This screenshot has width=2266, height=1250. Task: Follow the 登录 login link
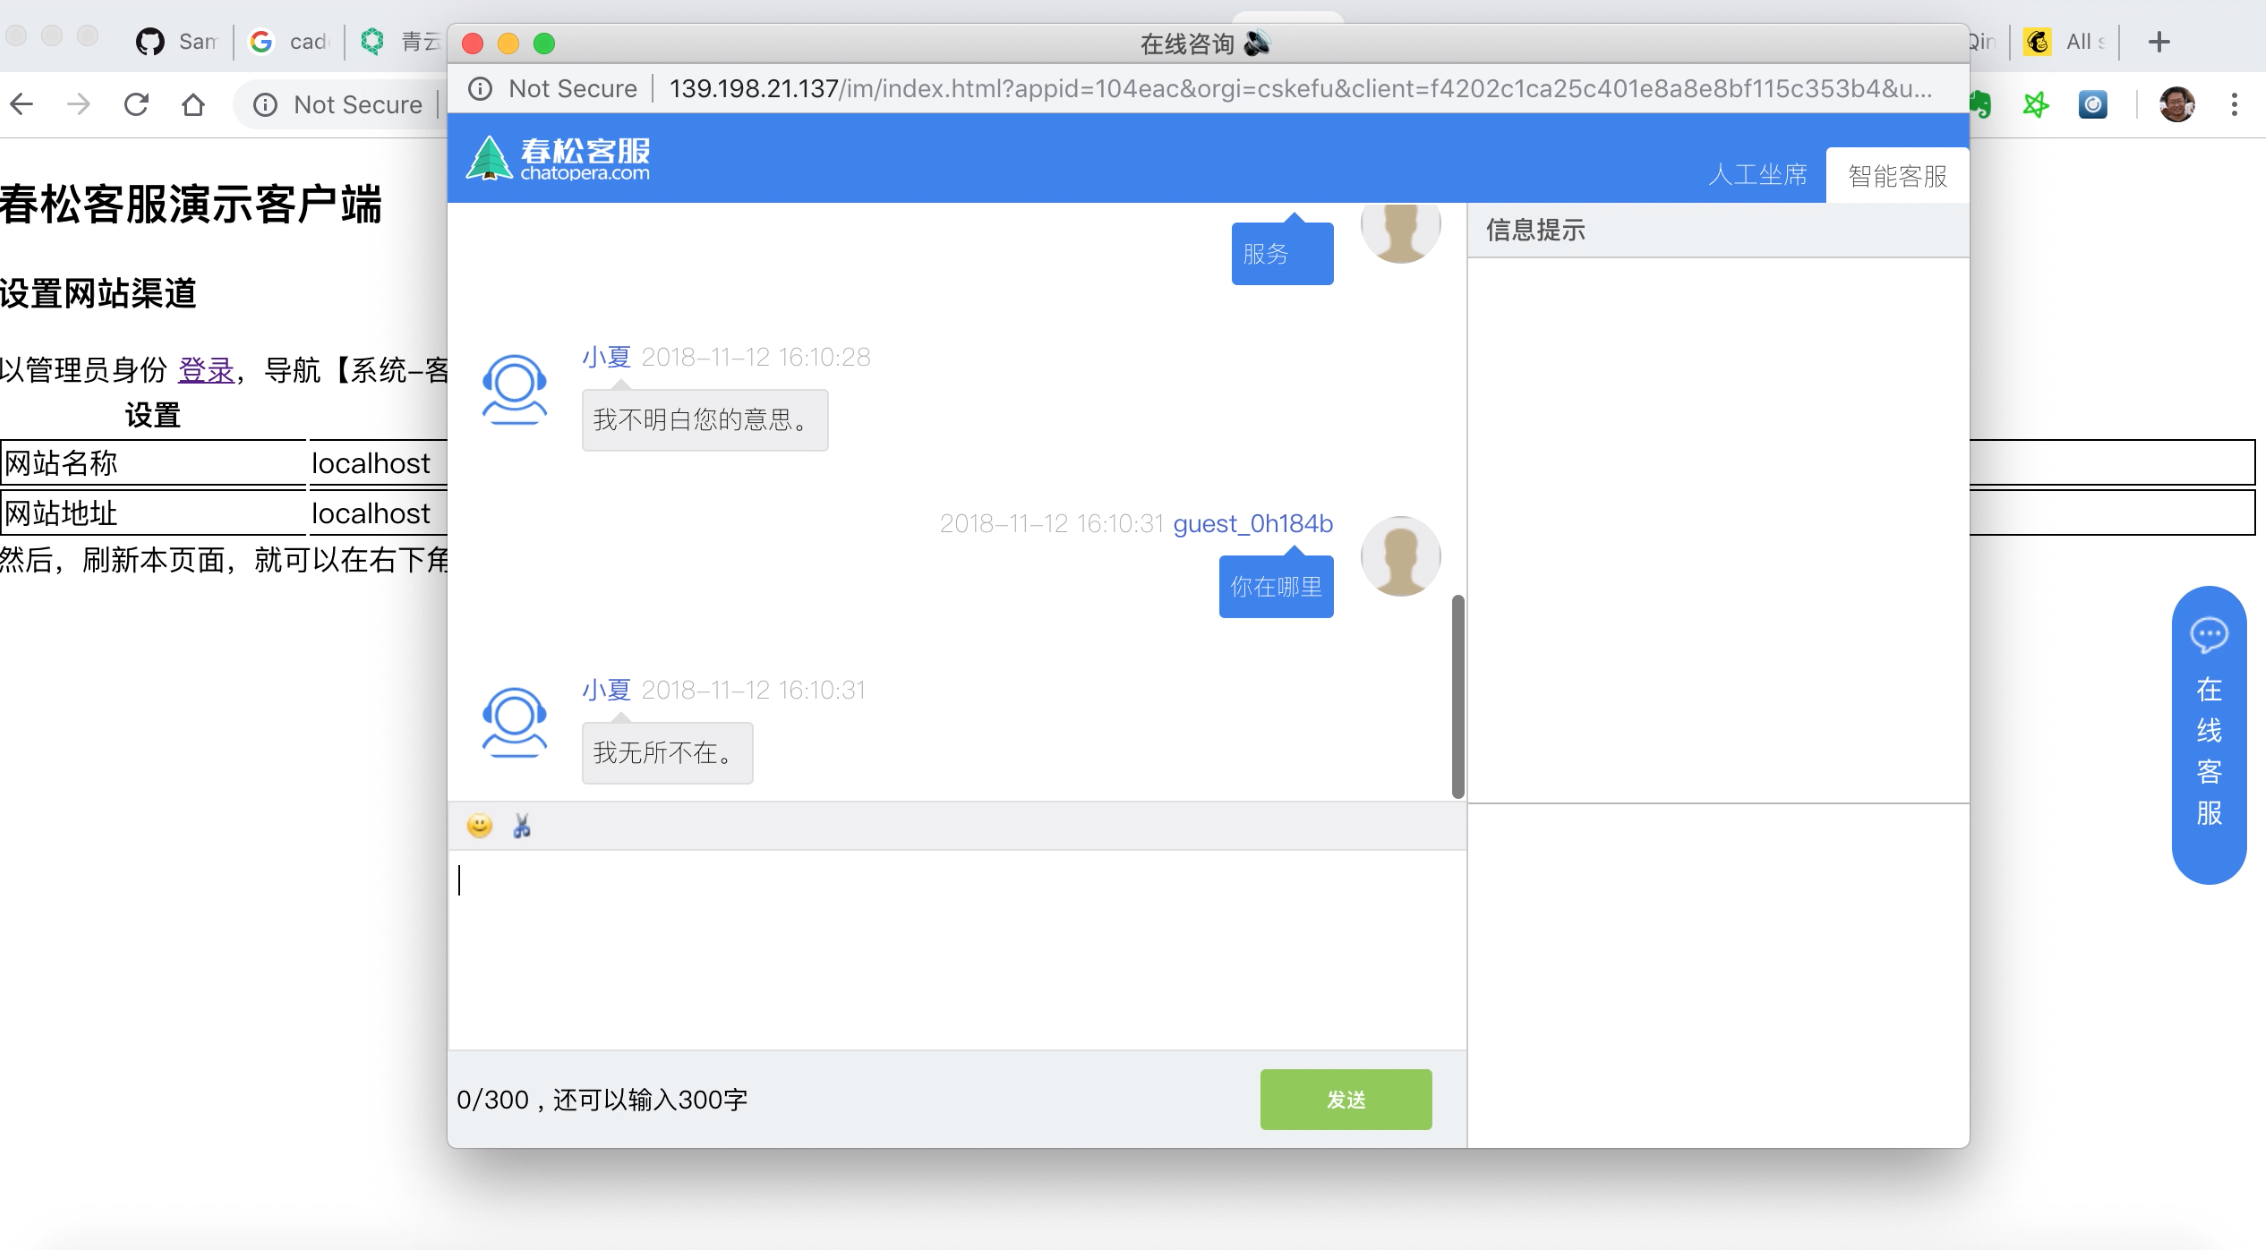(x=206, y=370)
